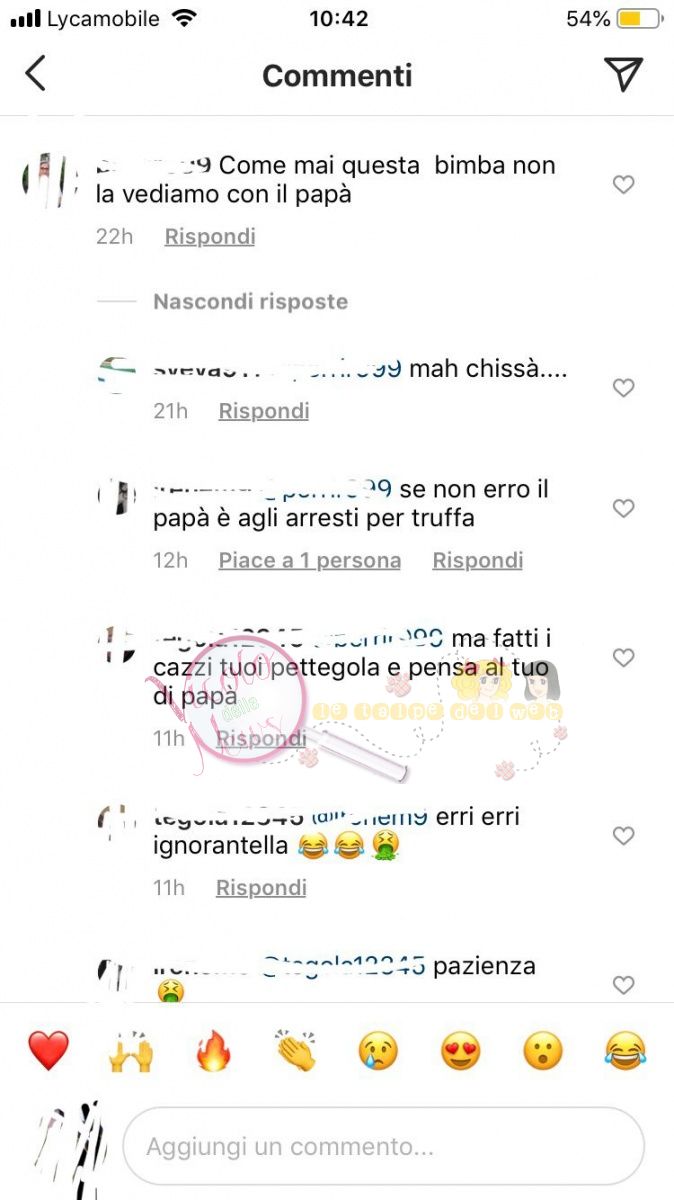Screen dimensions: 674x1200
Task: Tap heart on 'erri erri ignorantella' reply
Action: click(x=623, y=836)
